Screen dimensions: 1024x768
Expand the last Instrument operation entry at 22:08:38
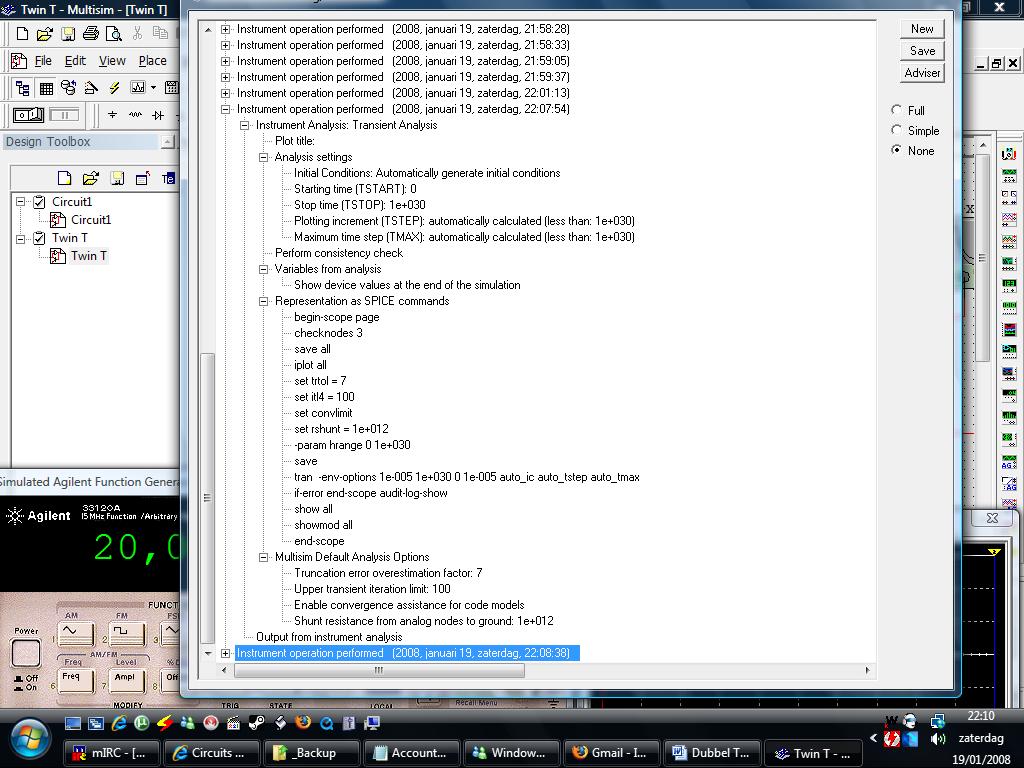pyautogui.click(x=225, y=653)
